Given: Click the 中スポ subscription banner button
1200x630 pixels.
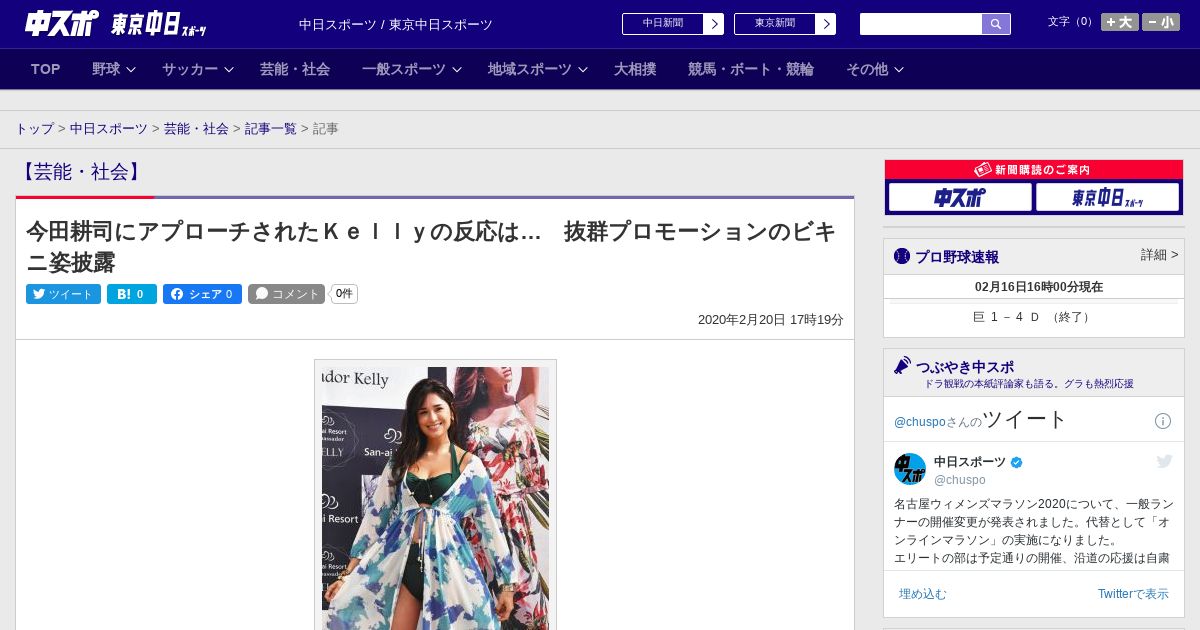Looking at the screenshot, I should pos(960,197).
